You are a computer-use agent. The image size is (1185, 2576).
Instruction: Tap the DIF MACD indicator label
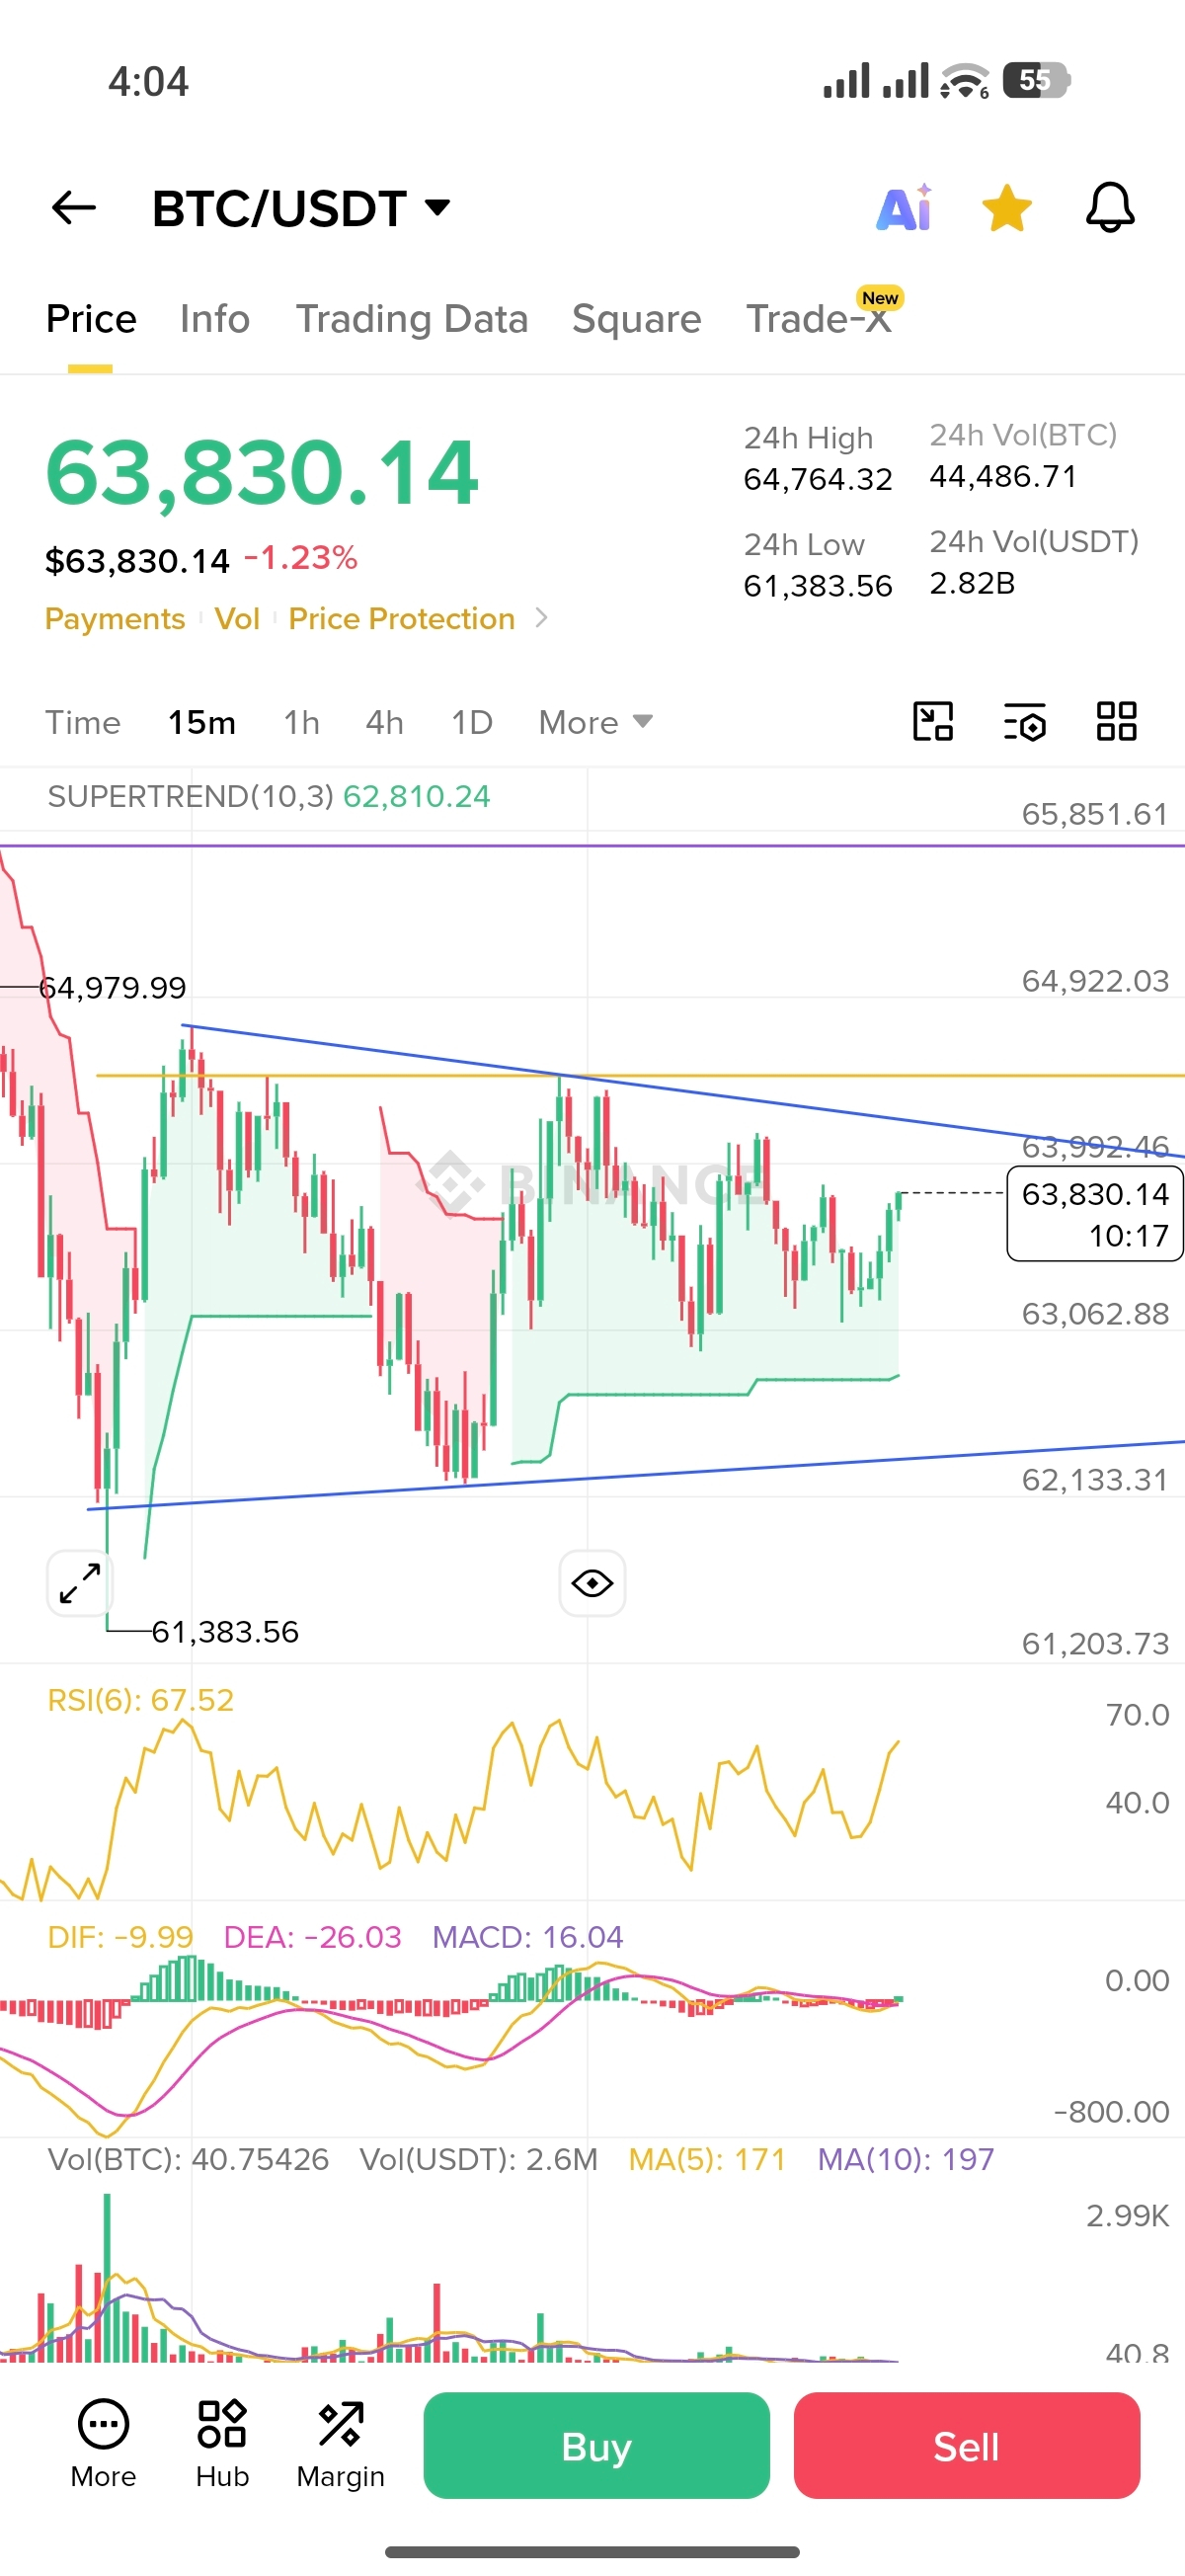click(120, 1937)
